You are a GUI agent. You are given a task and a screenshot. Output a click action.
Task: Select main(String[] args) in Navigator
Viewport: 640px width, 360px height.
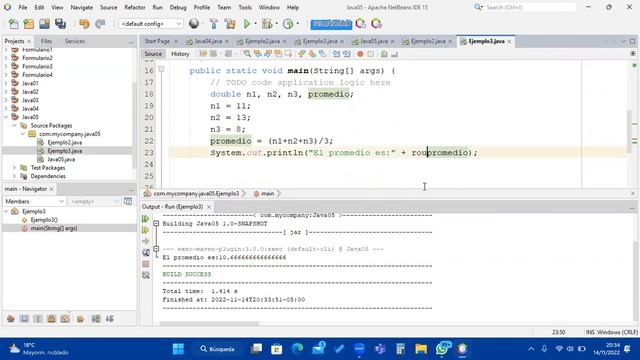click(53, 228)
